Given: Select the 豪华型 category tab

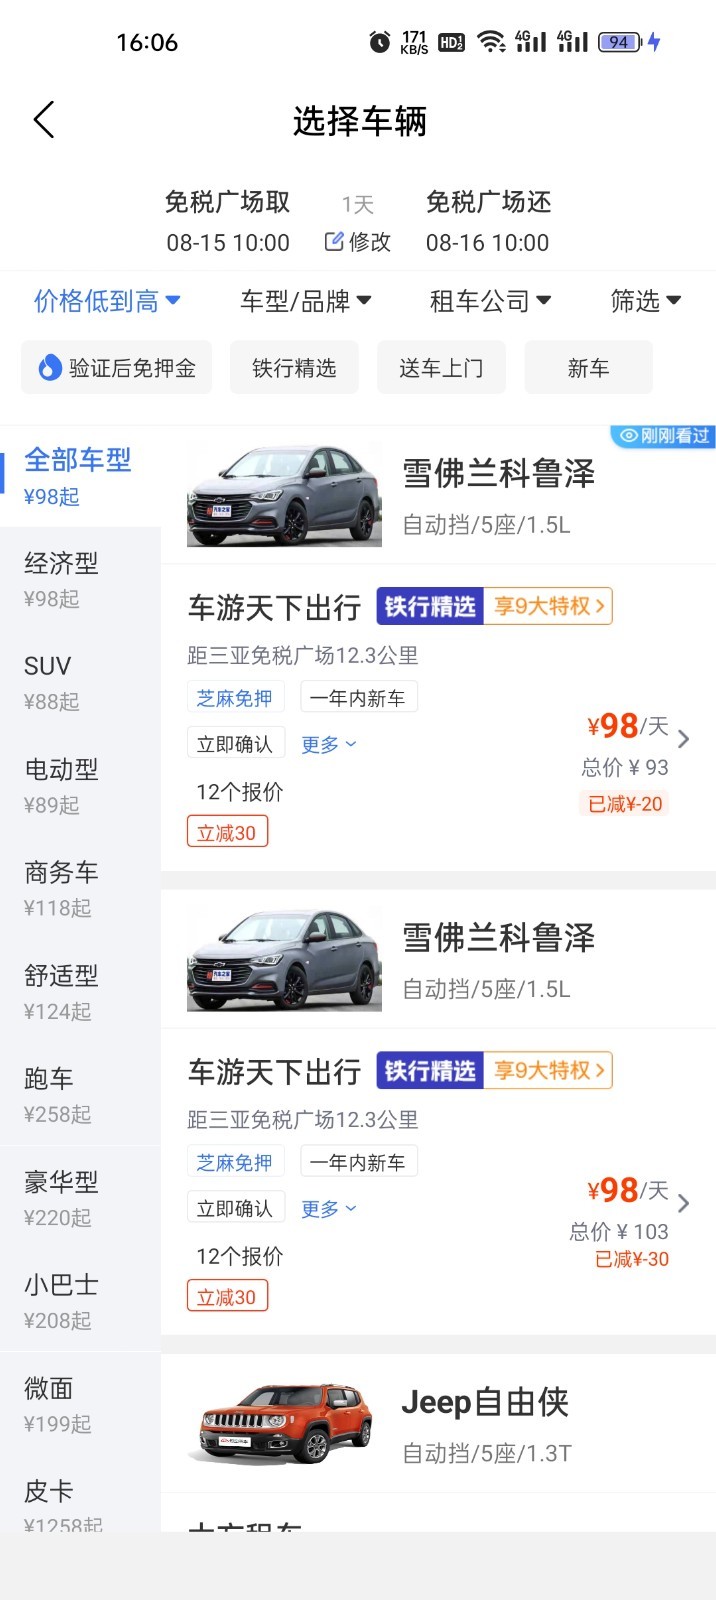Looking at the screenshot, I should point(60,1182).
